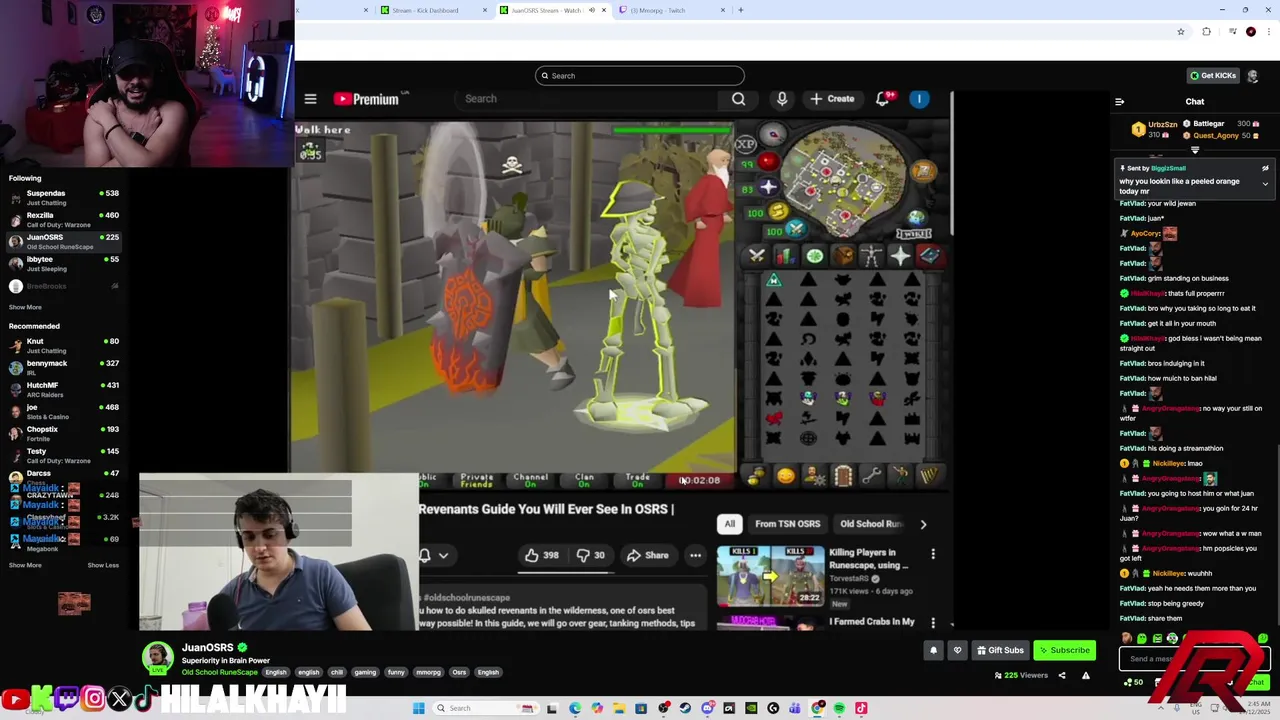Toggle the game Private chat filter
This screenshot has width=1280, height=720.
(x=477, y=480)
